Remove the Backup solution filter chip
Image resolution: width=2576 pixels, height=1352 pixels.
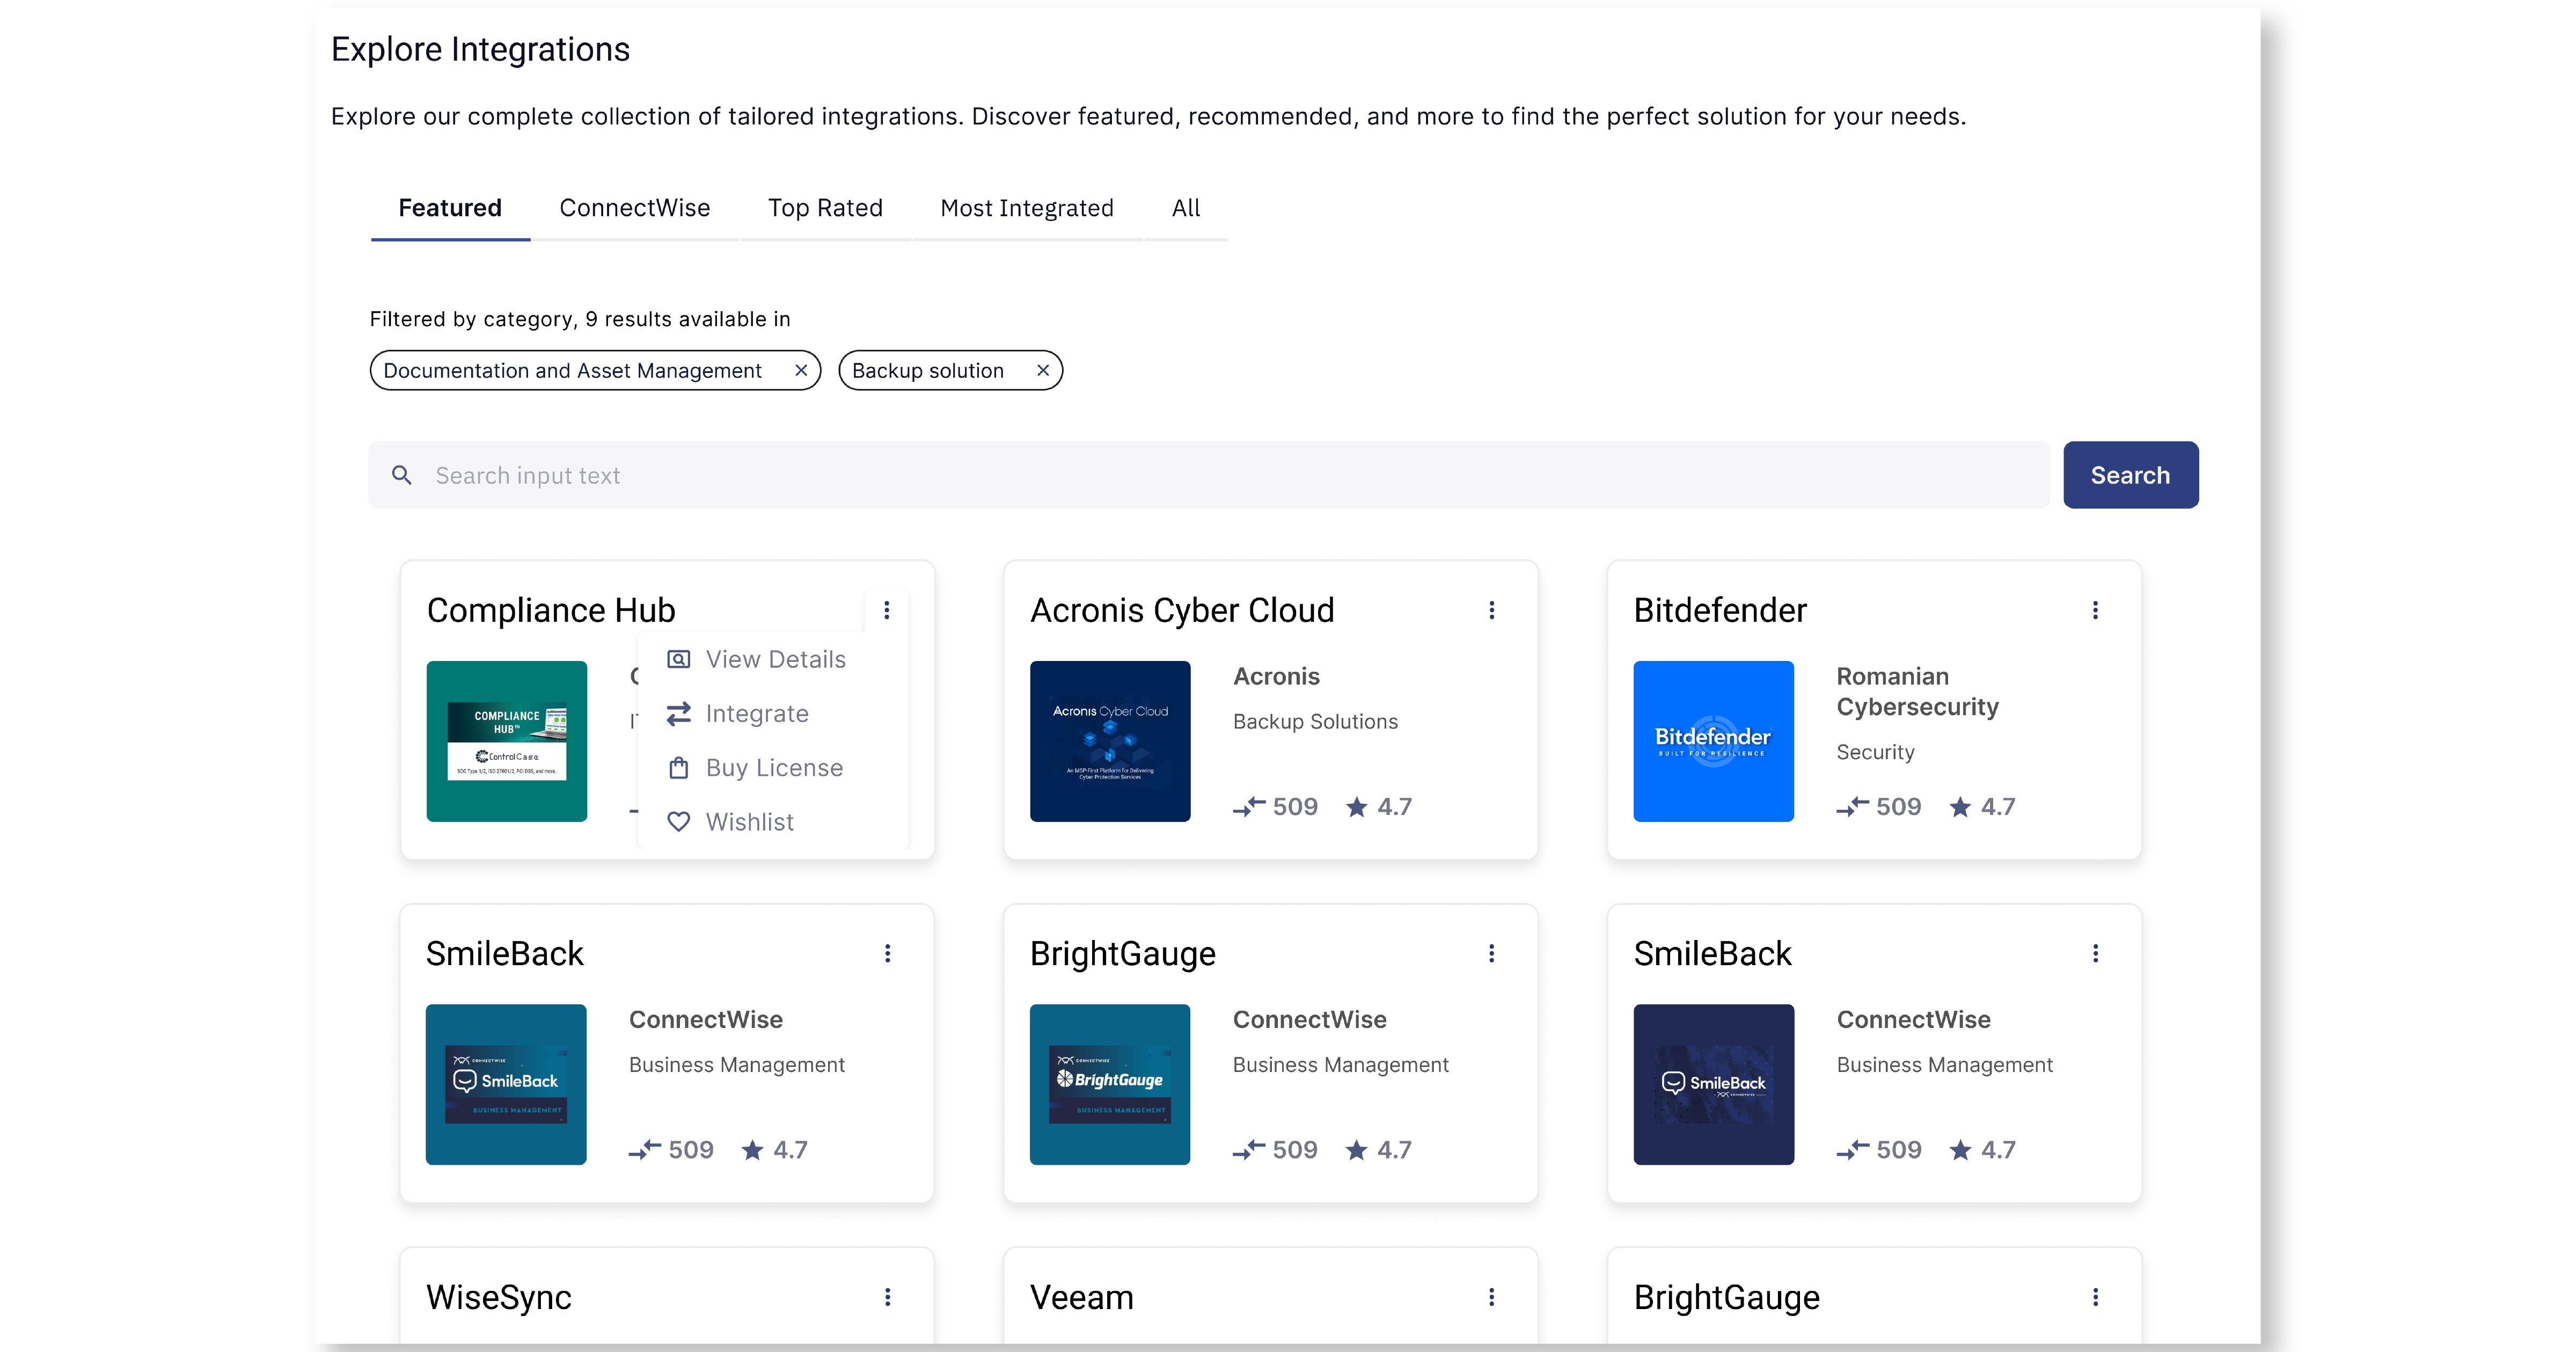[x=1043, y=370]
